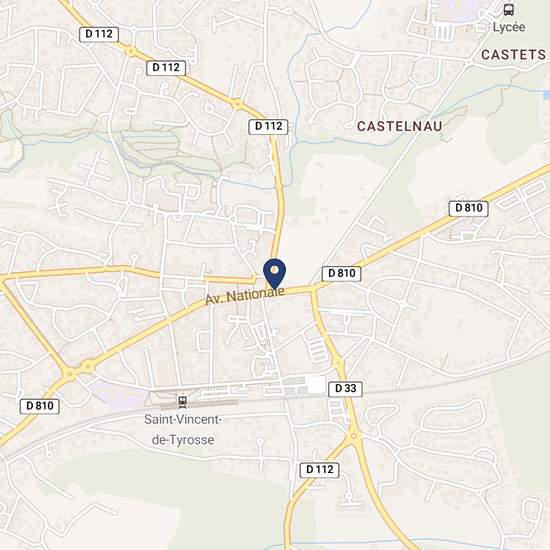
Task: Click the roundabout on D 112 above the river
Action: (x=237, y=104)
